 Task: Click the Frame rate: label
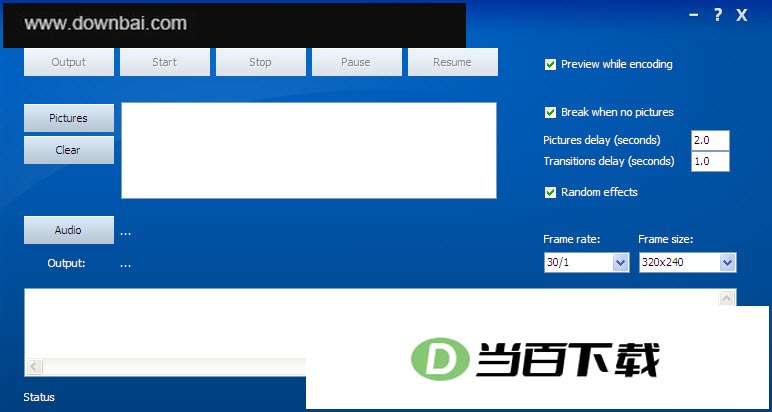[x=572, y=239]
